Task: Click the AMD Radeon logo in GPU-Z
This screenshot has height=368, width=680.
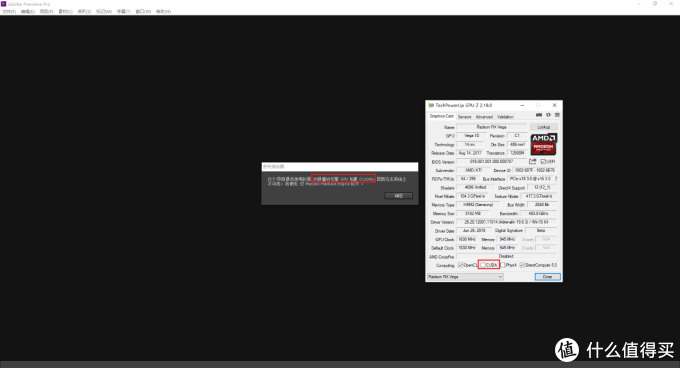Action: click(543, 144)
